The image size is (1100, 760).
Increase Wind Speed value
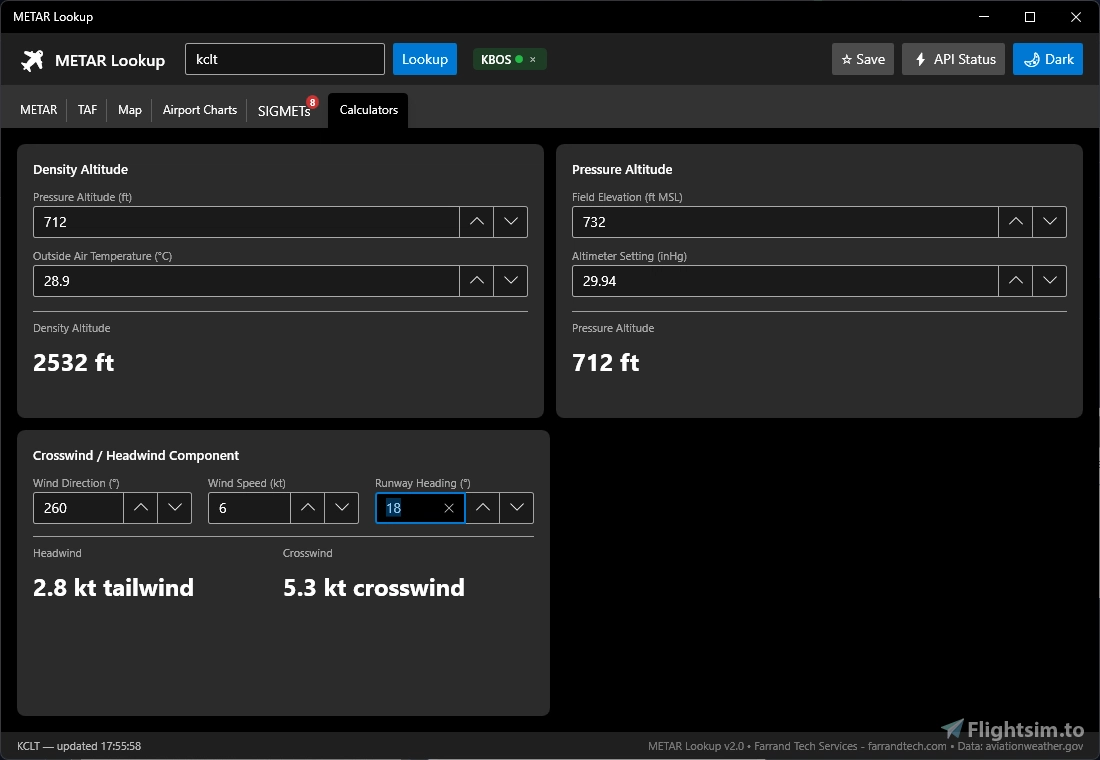pyautogui.click(x=307, y=508)
